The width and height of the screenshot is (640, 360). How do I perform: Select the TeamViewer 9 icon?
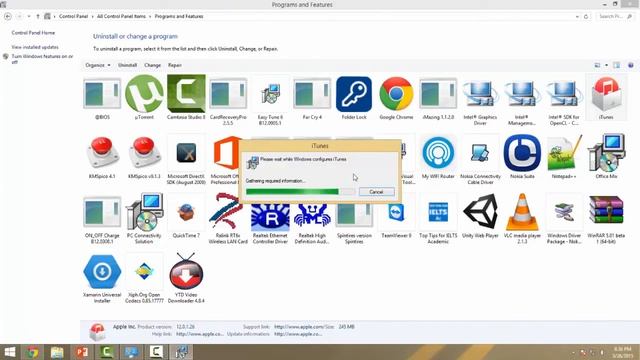point(396,213)
